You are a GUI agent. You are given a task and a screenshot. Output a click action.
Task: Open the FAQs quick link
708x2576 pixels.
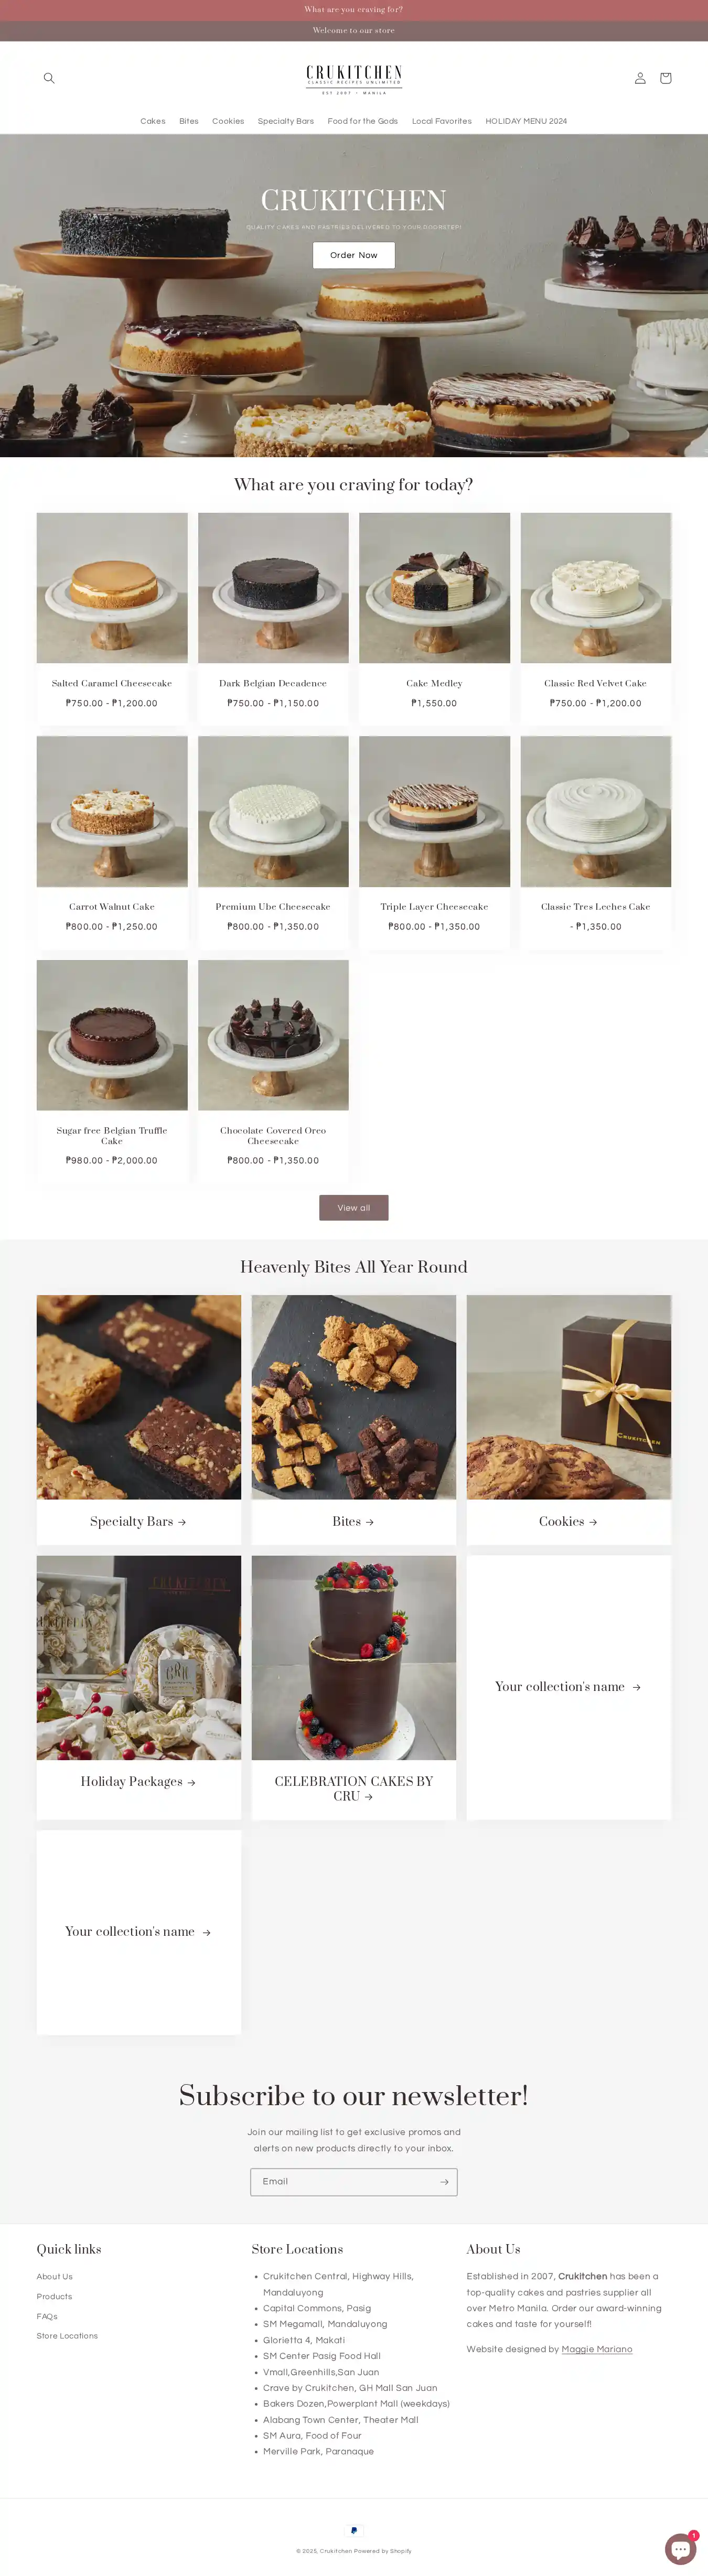tap(47, 2316)
